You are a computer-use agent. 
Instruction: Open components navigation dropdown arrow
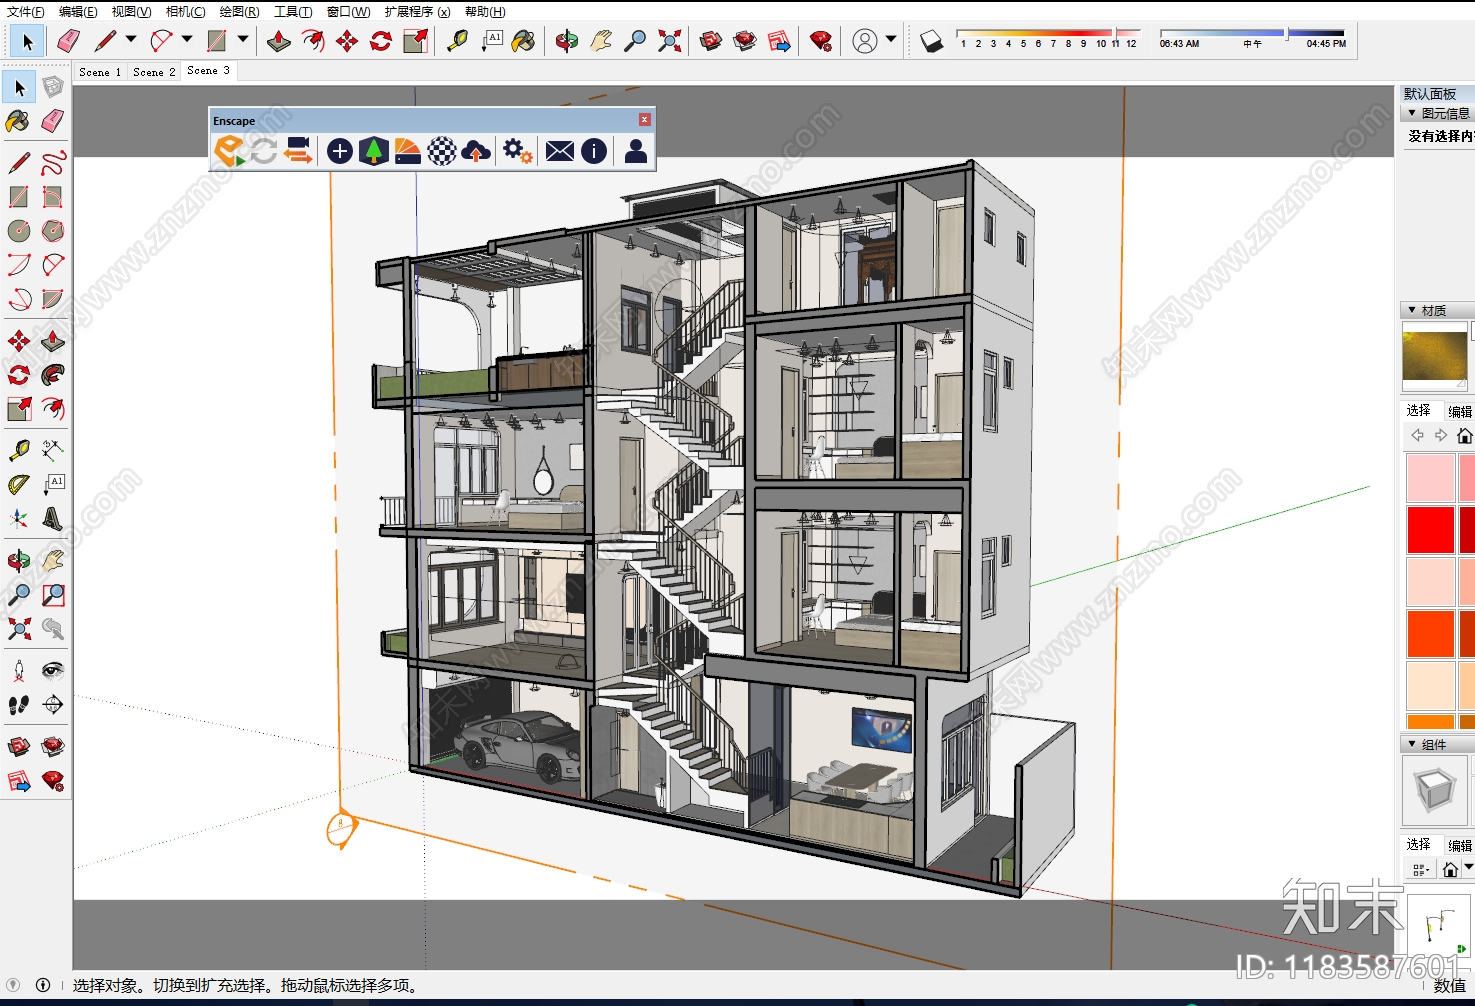(x=1469, y=868)
